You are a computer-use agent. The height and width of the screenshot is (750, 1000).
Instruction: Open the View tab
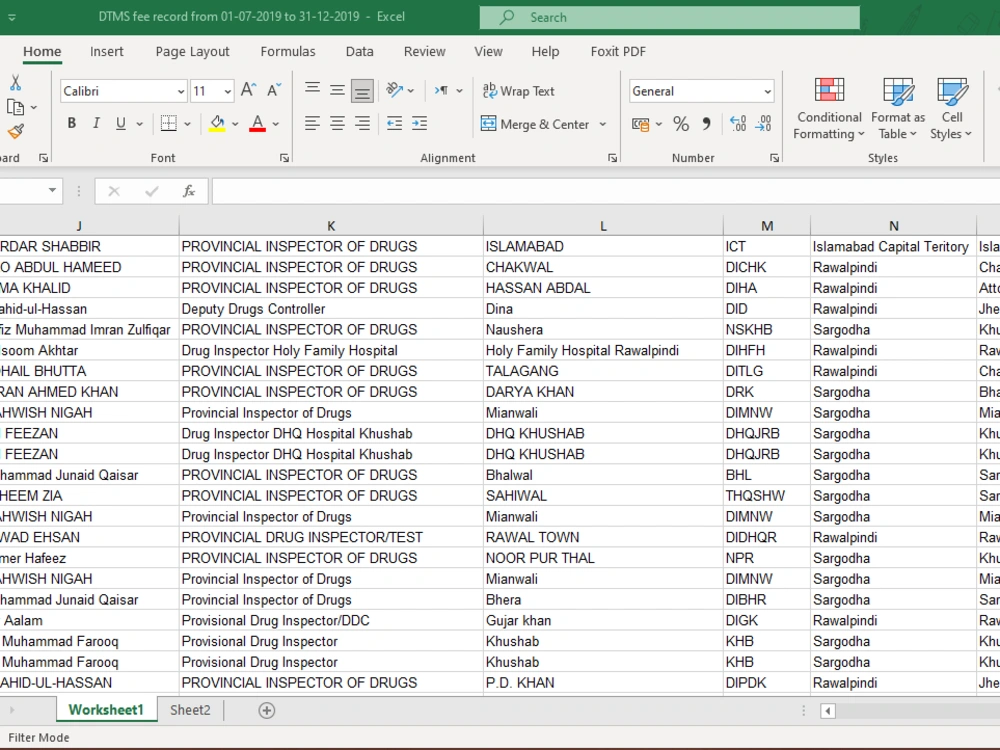click(x=488, y=52)
